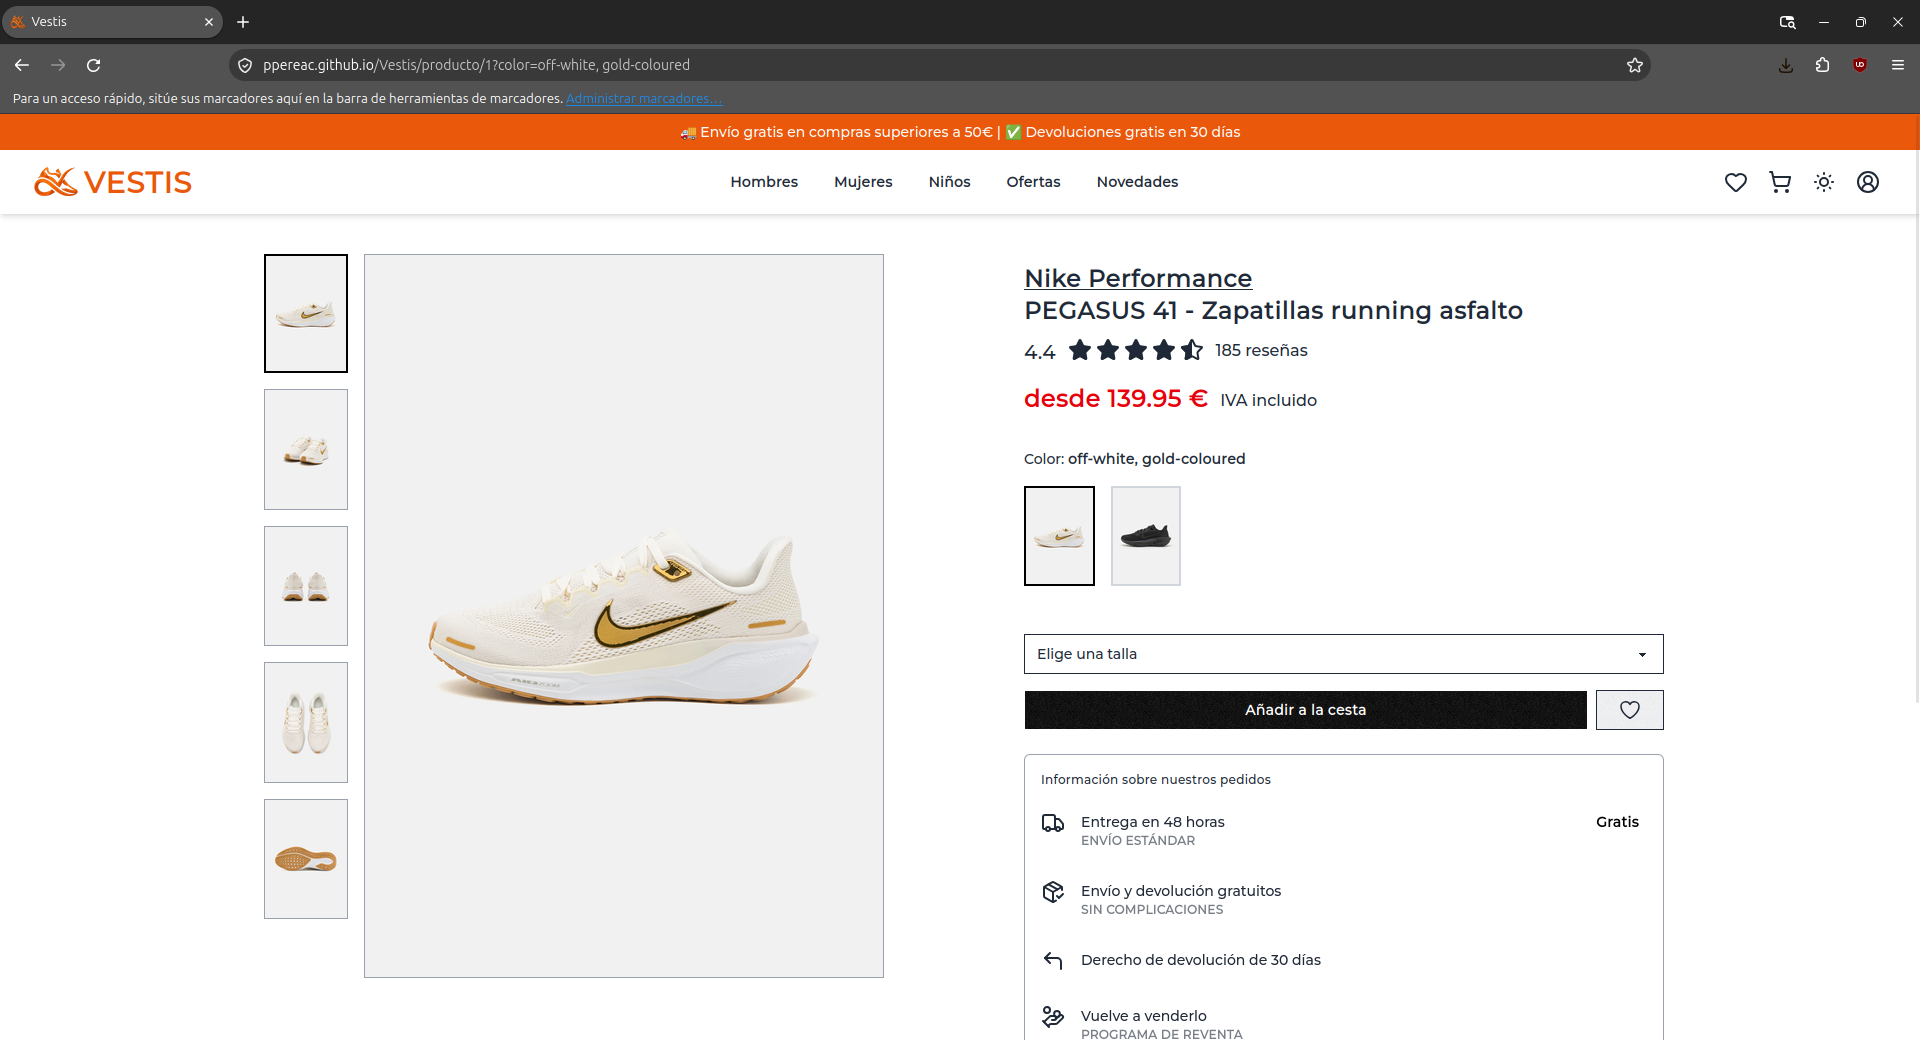
Task: Click Administrar marcadores link
Action: pos(644,98)
